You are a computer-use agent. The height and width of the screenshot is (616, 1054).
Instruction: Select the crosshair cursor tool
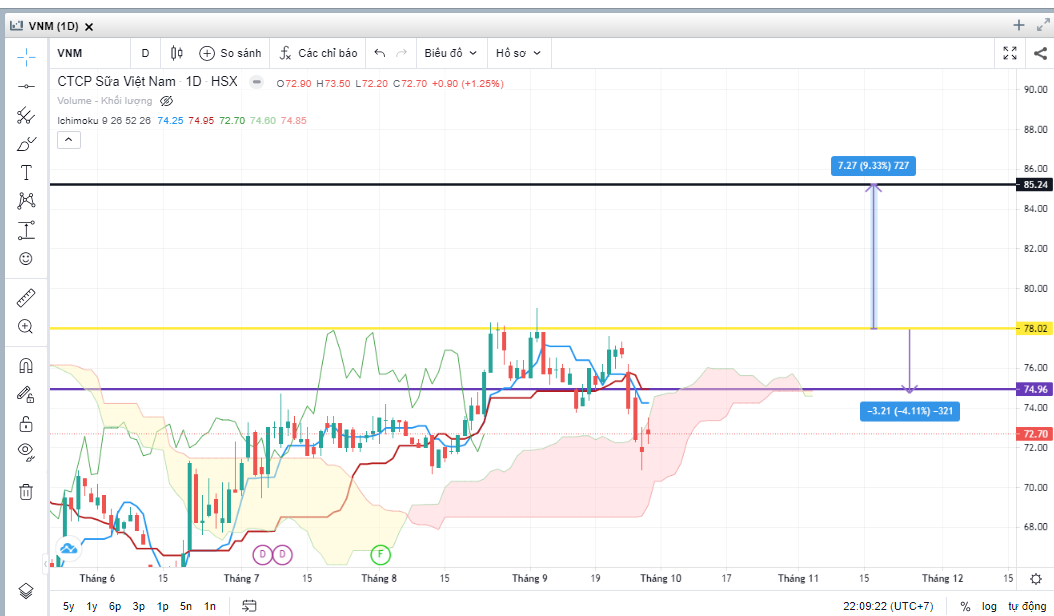point(26,57)
